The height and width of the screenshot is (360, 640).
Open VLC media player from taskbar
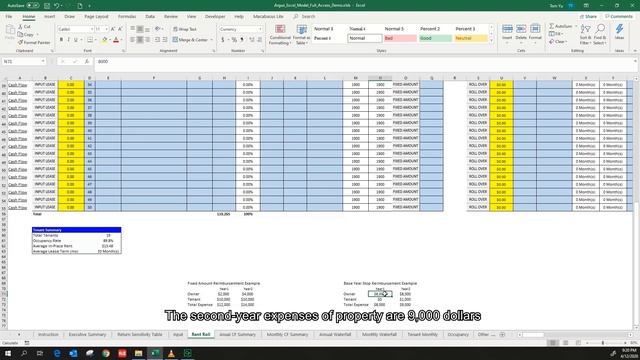171,353
